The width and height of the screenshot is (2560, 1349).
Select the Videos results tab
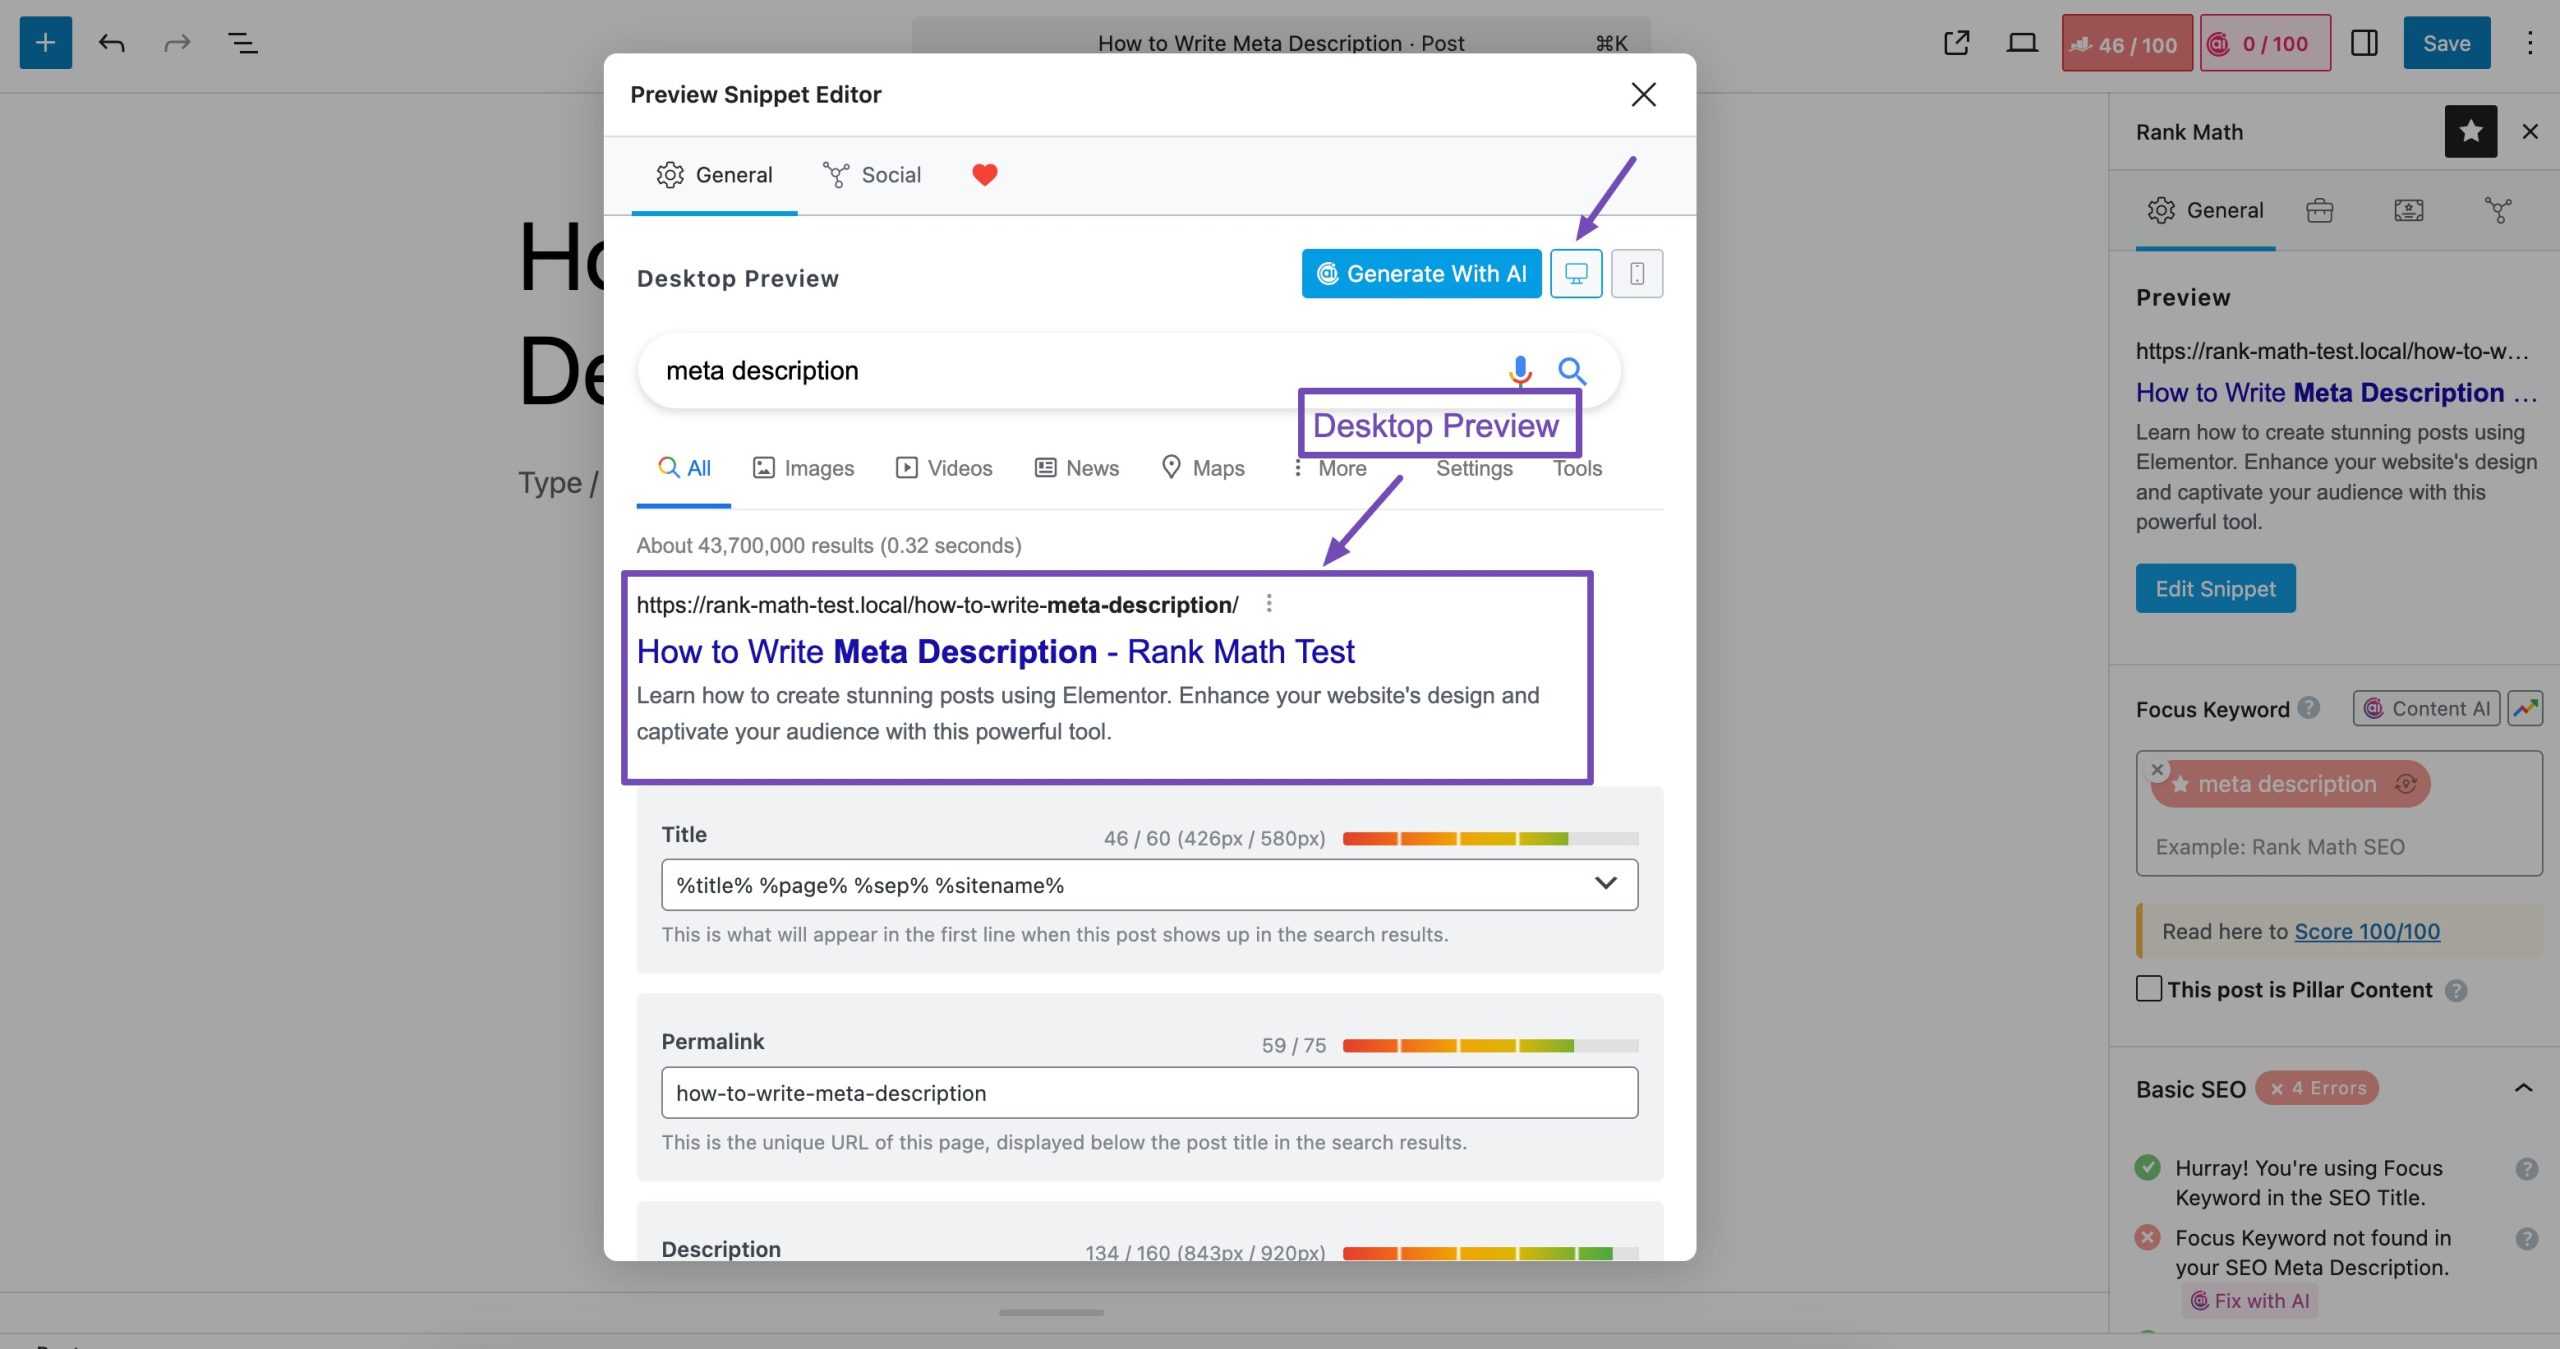pyautogui.click(x=944, y=468)
